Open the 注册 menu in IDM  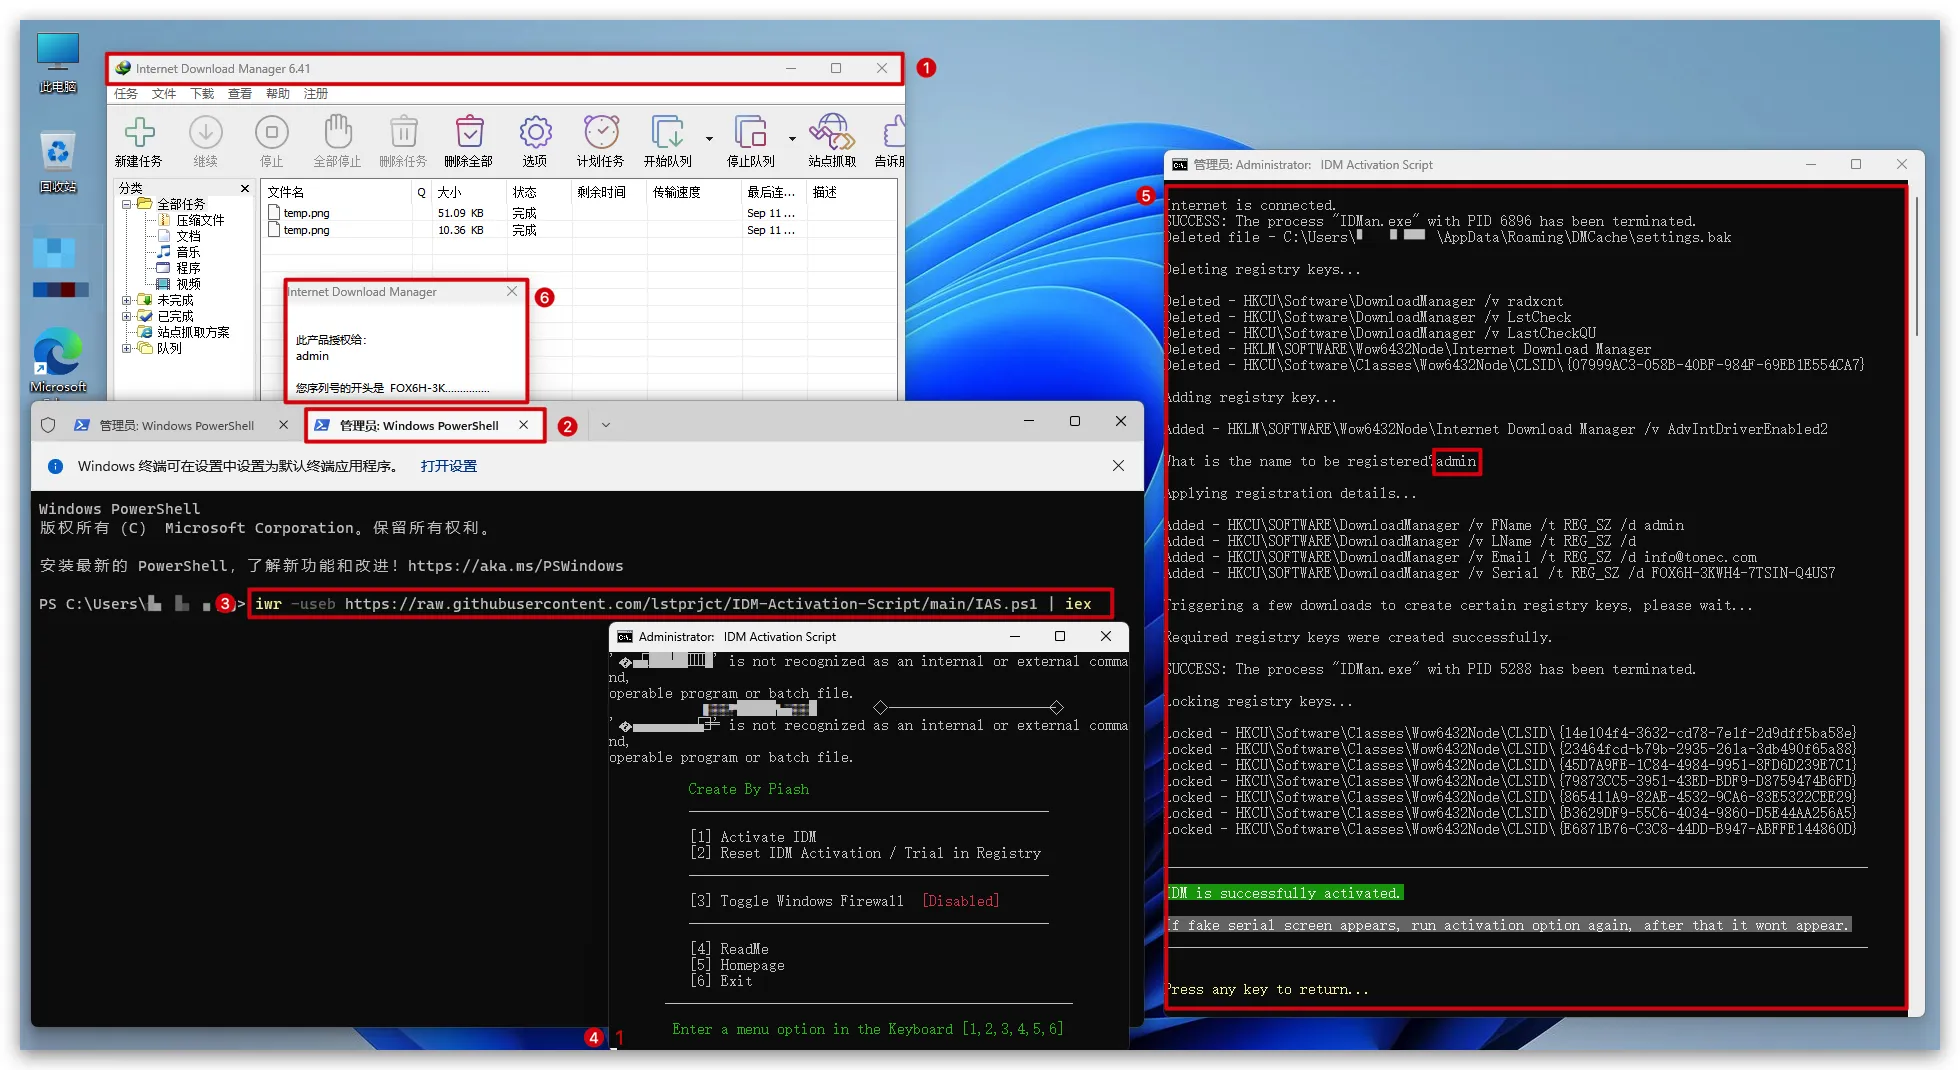point(316,94)
